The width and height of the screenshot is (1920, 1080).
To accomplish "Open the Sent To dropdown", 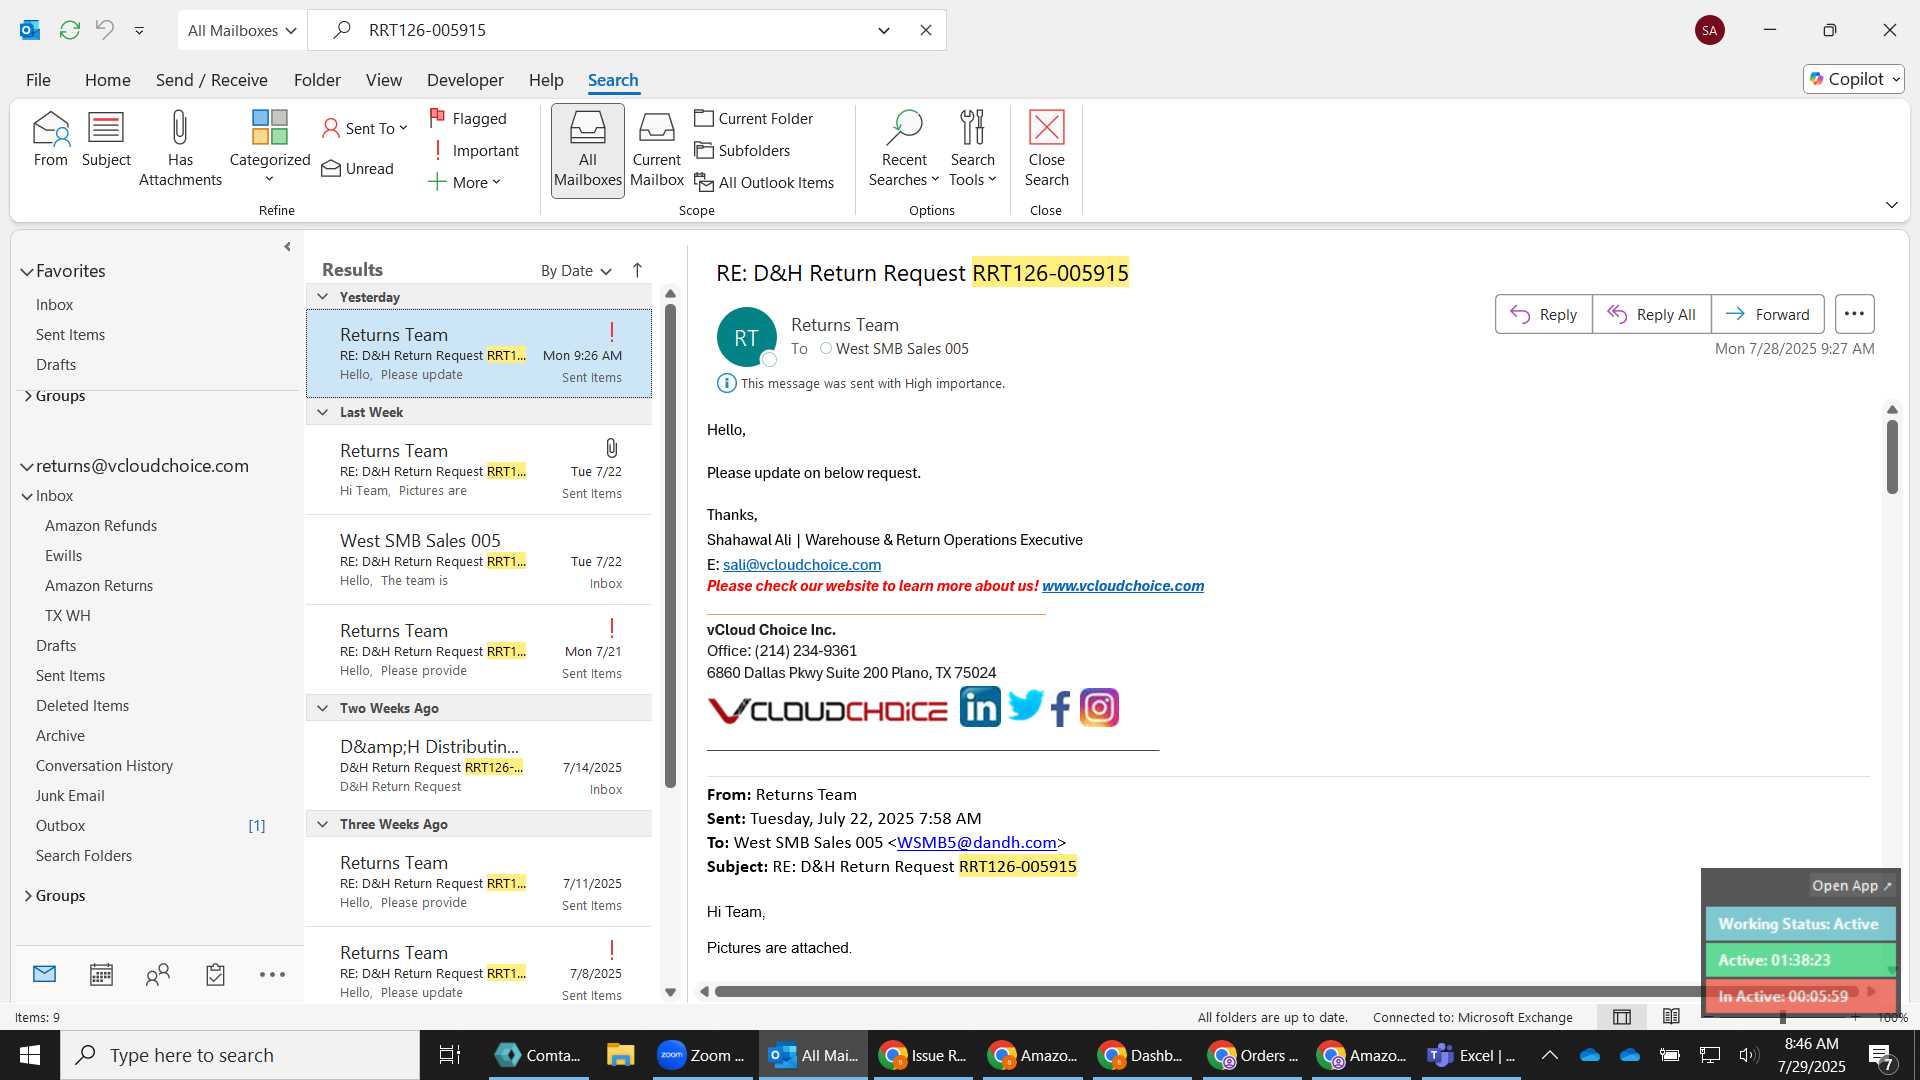I will pos(365,128).
